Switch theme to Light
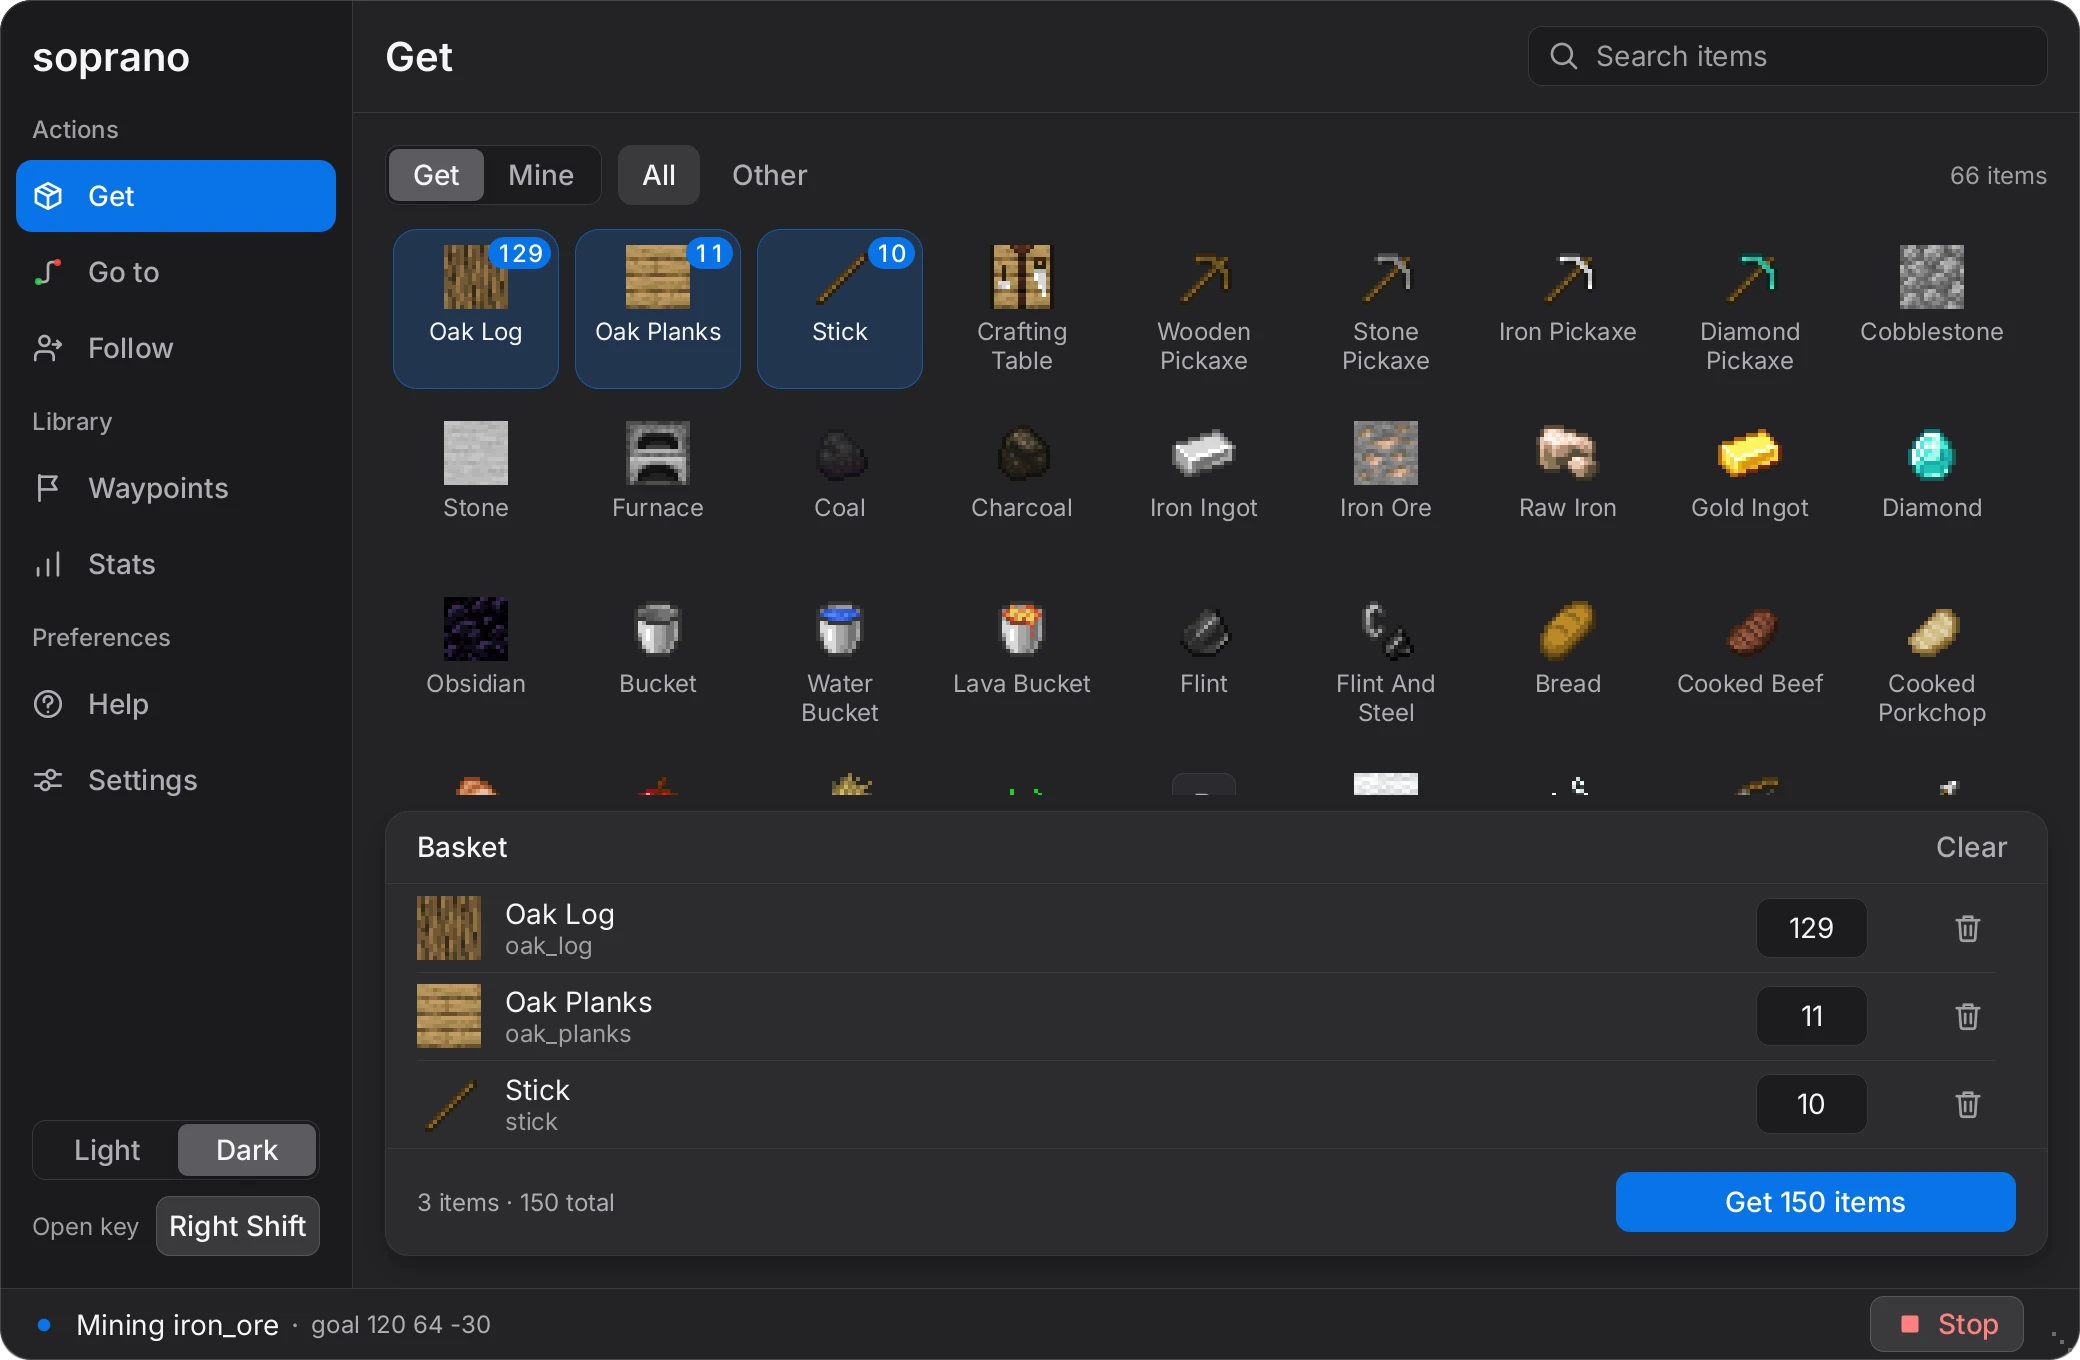The height and width of the screenshot is (1360, 2080). pyautogui.click(x=107, y=1150)
